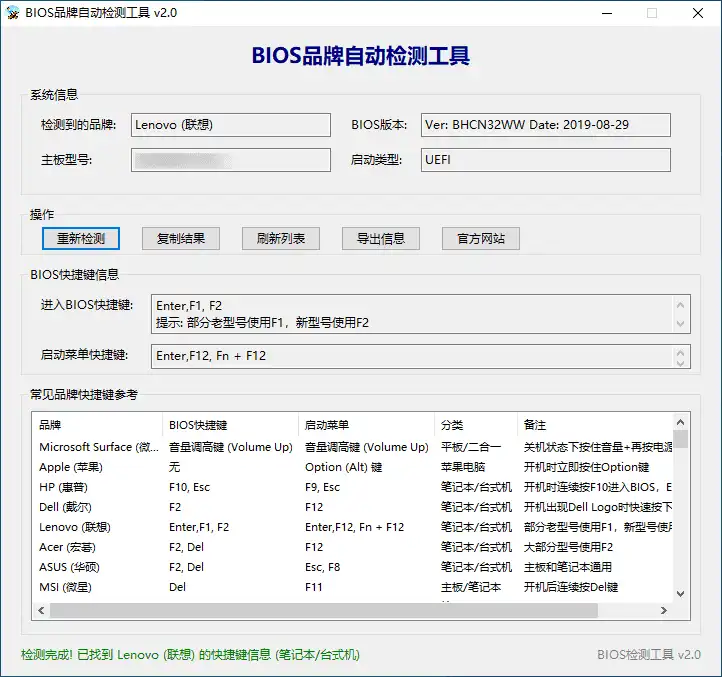Viewport: 722px width, 677px height.
Task: Export info using 导出信息 button
Action: point(380,239)
